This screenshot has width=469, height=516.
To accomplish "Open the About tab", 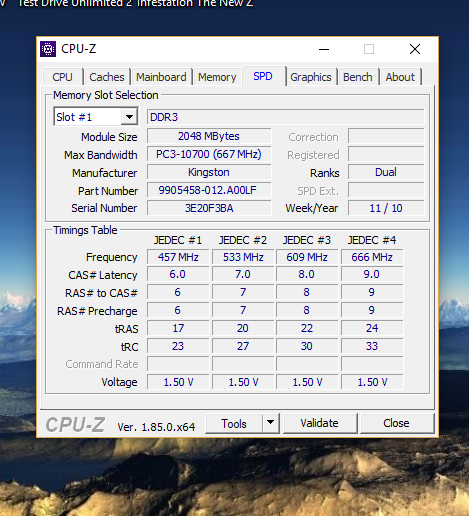I will (400, 77).
